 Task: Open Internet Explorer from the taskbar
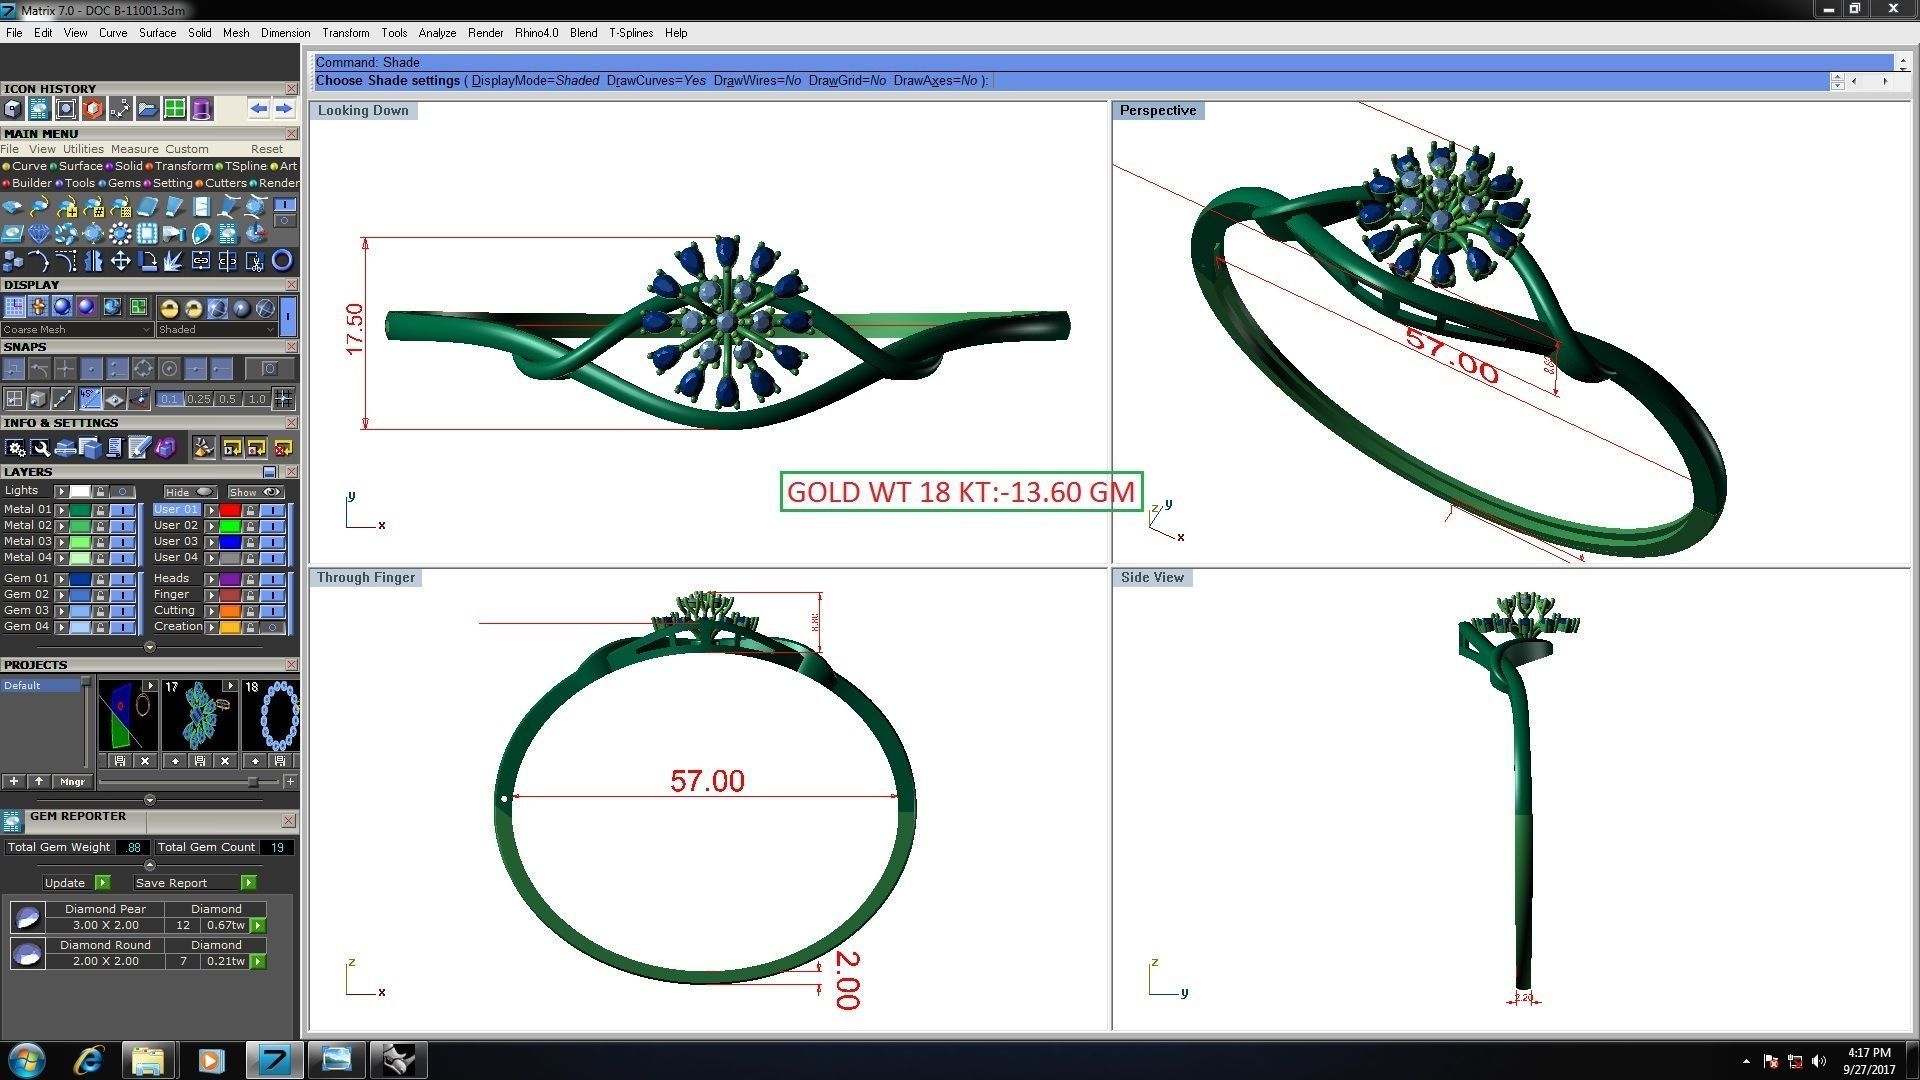tap(89, 1060)
